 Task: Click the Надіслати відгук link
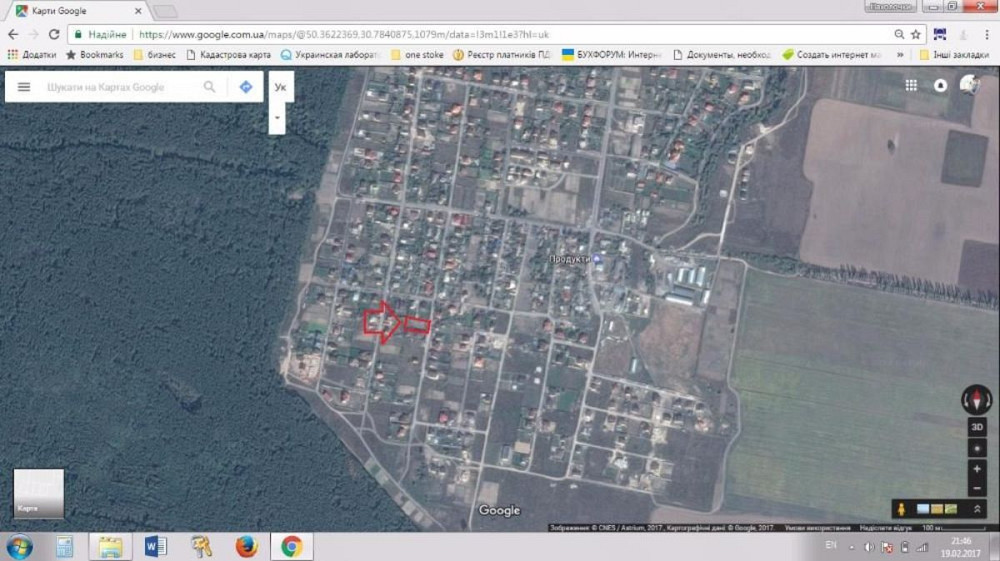883,527
